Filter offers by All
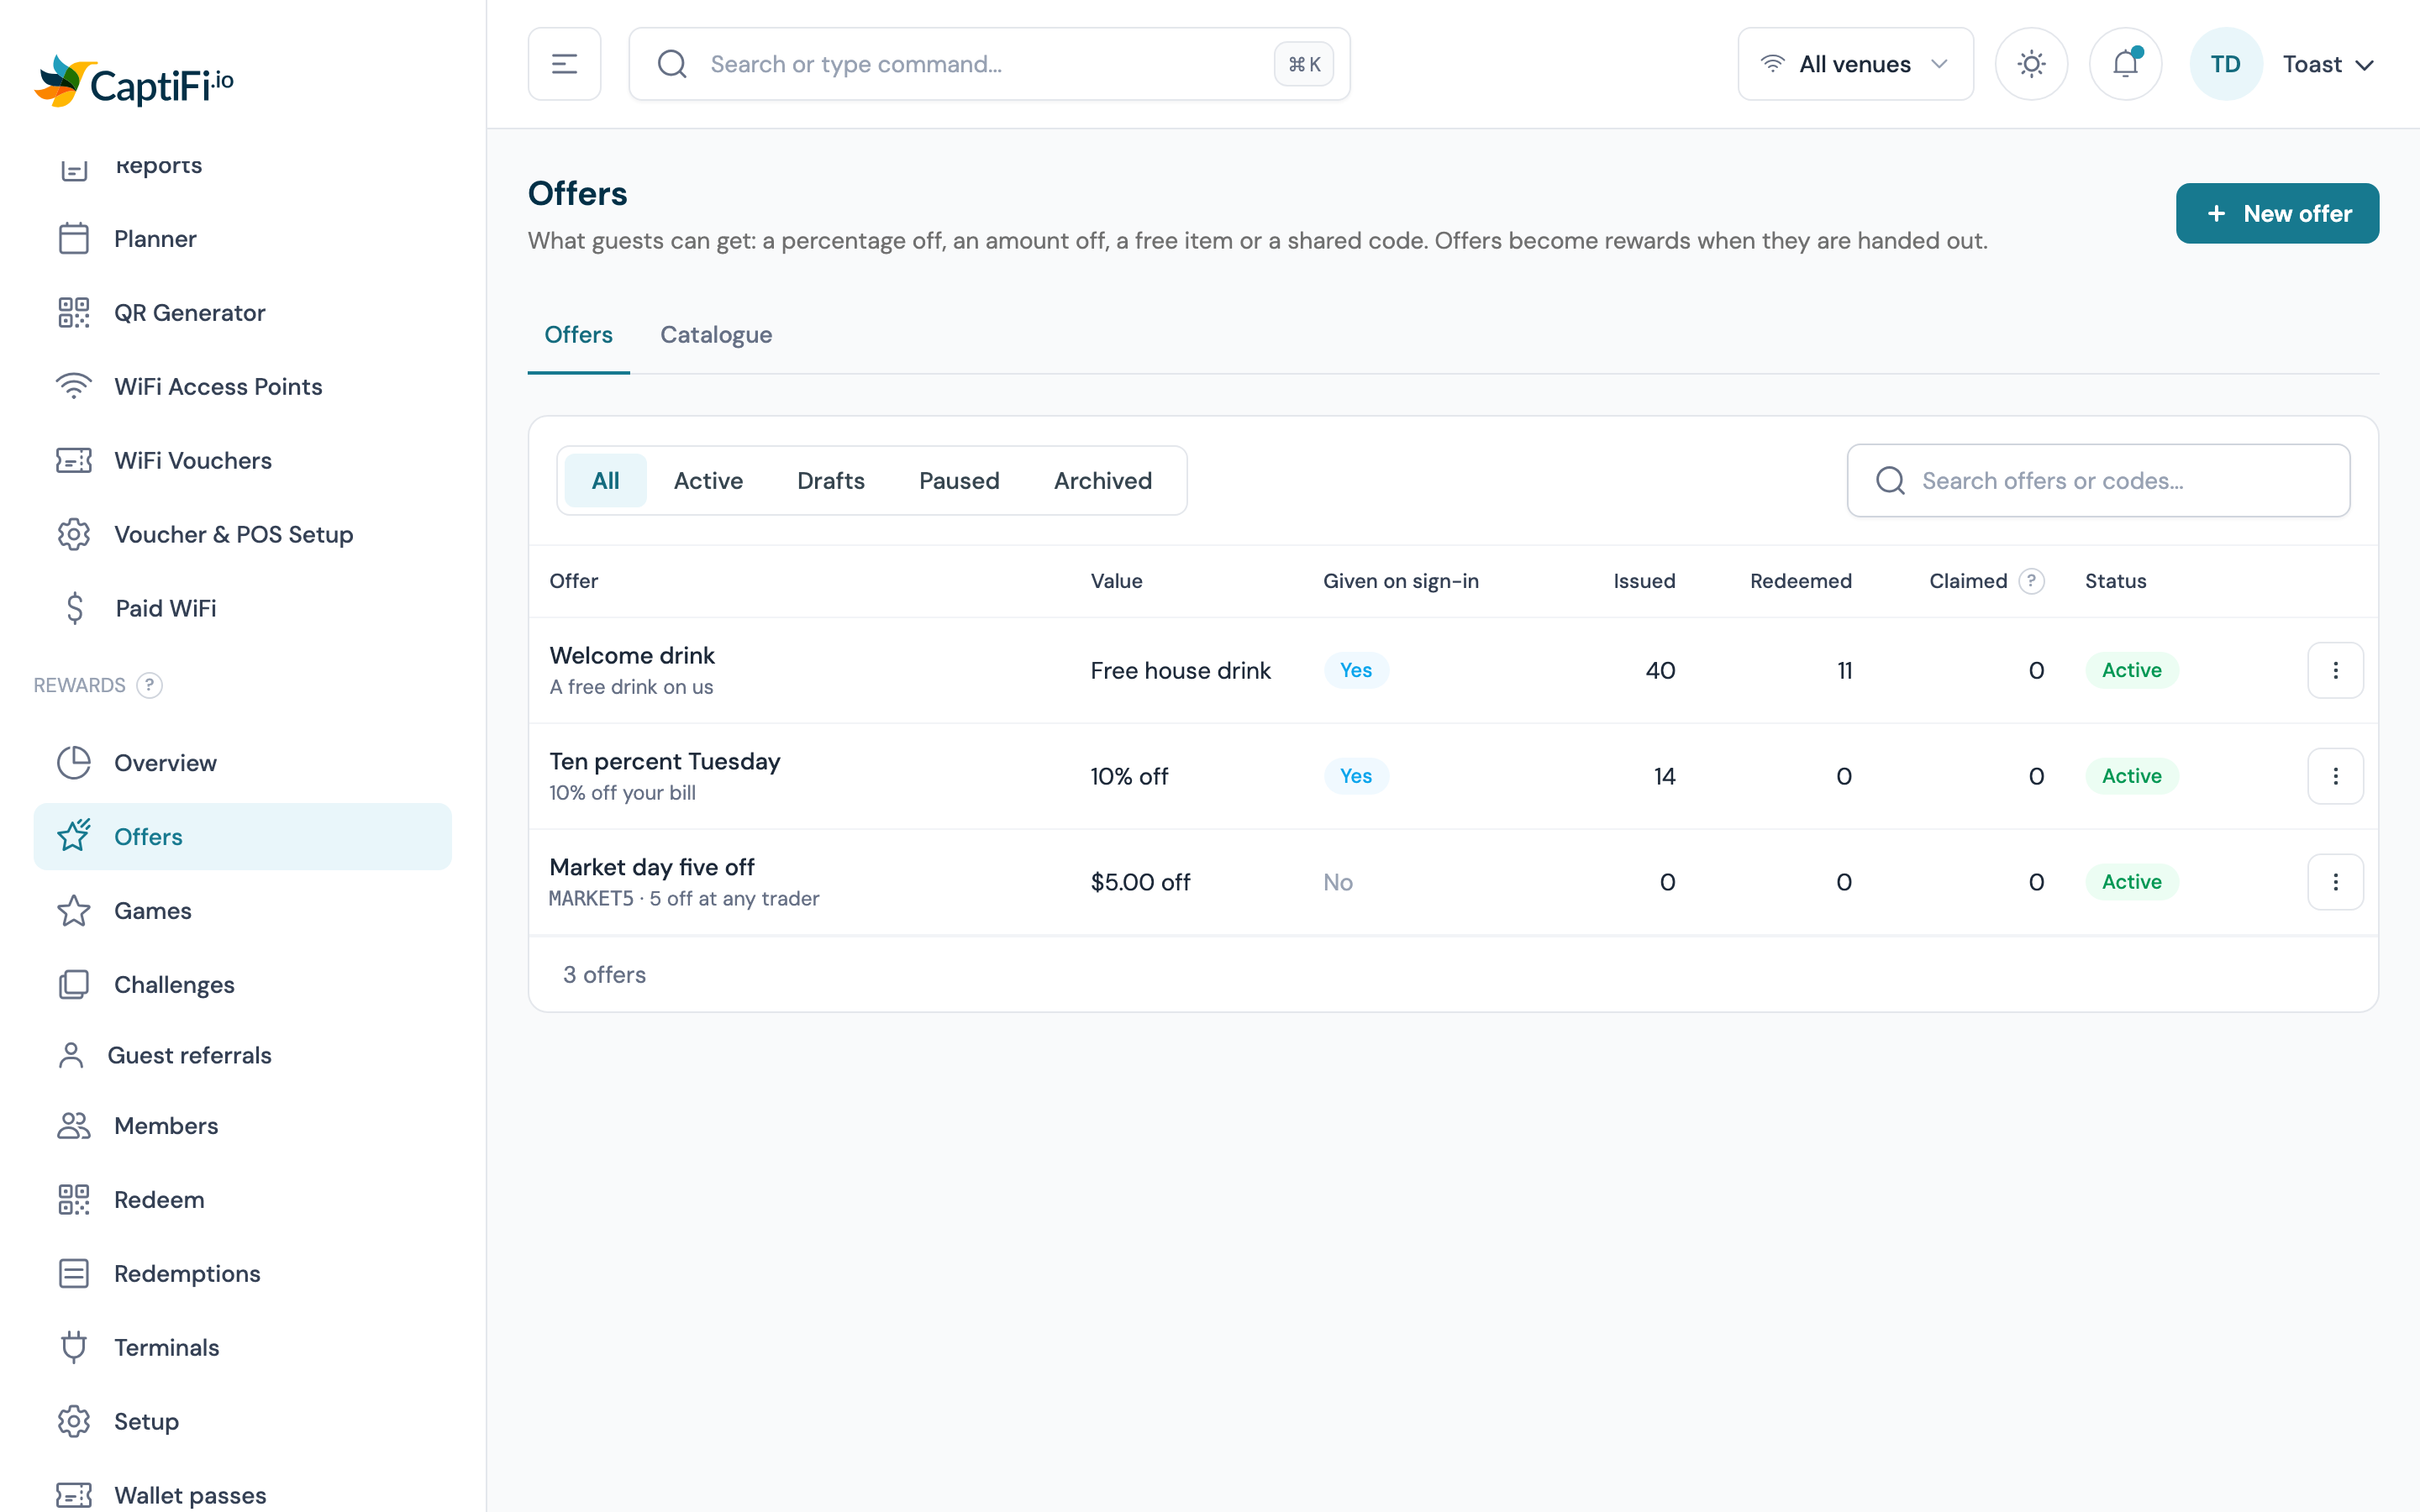2420x1512 pixels. pyautogui.click(x=605, y=480)
